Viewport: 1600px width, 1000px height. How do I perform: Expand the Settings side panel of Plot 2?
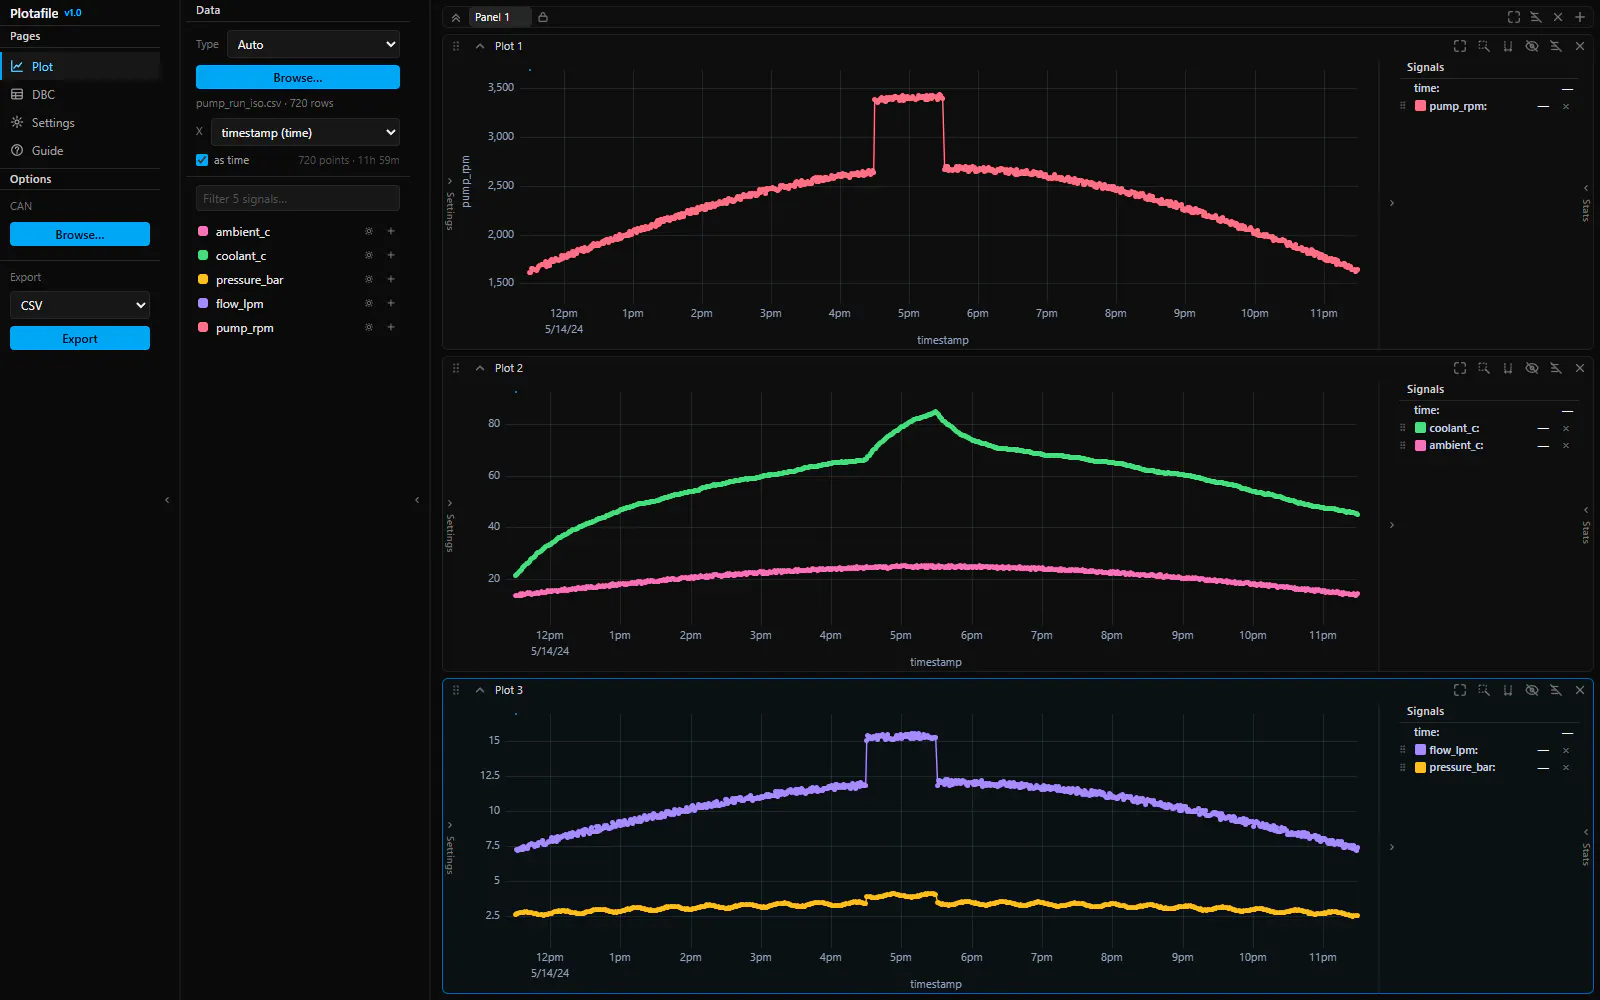(450, 525)
